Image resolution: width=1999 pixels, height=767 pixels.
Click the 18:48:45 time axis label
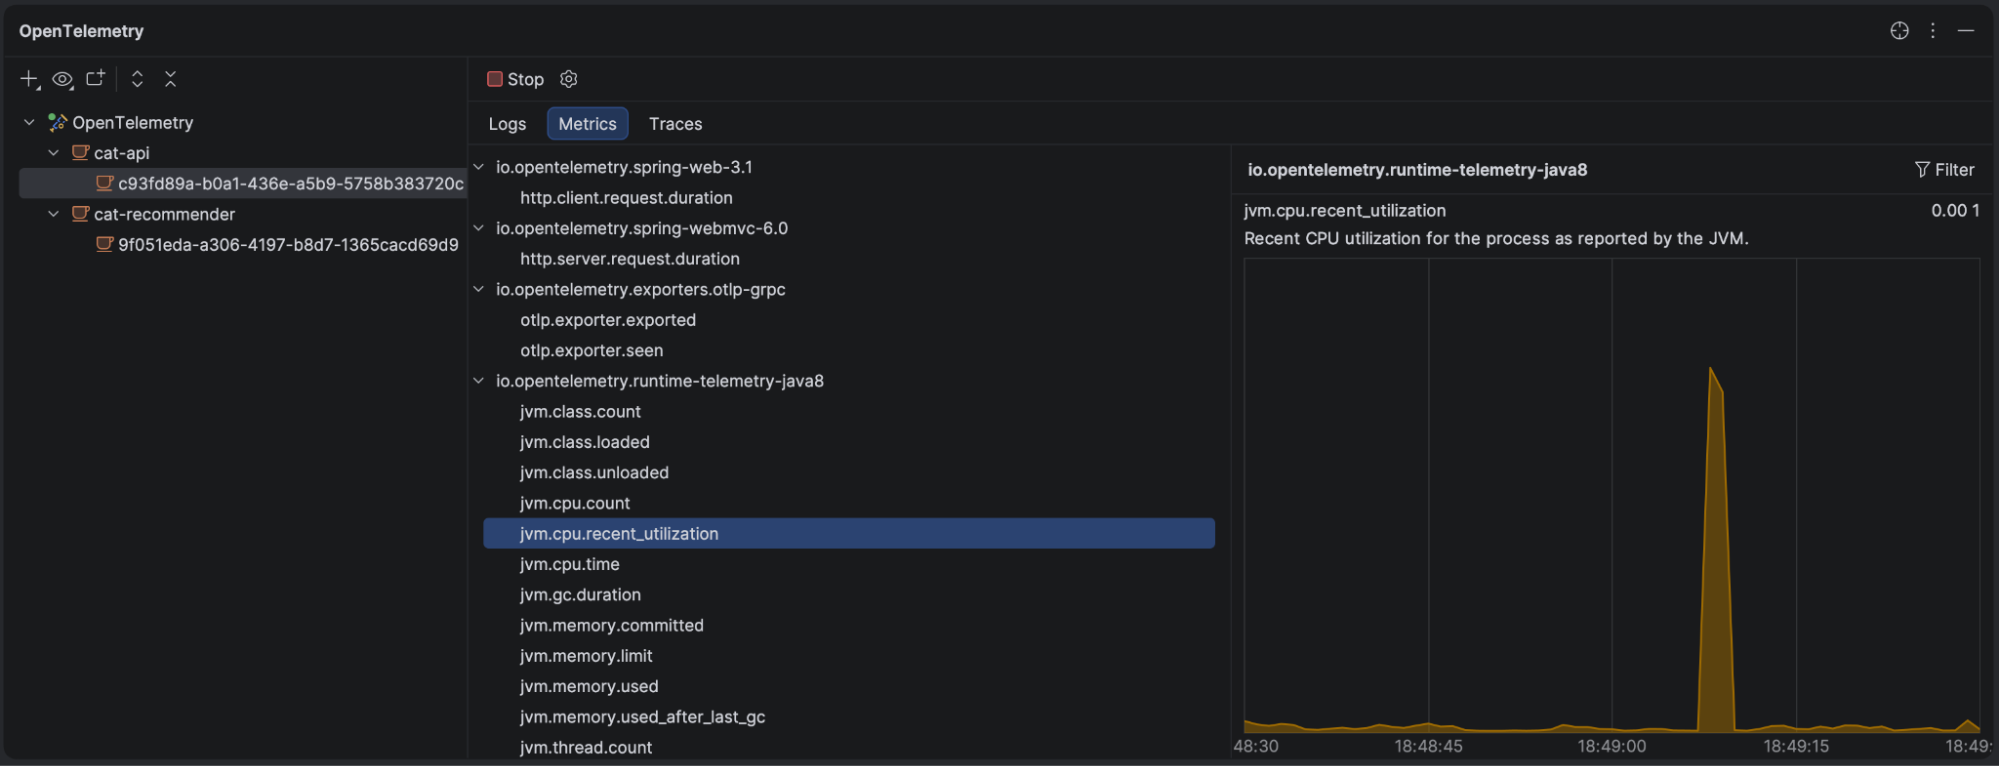[x=1429, y=746]
